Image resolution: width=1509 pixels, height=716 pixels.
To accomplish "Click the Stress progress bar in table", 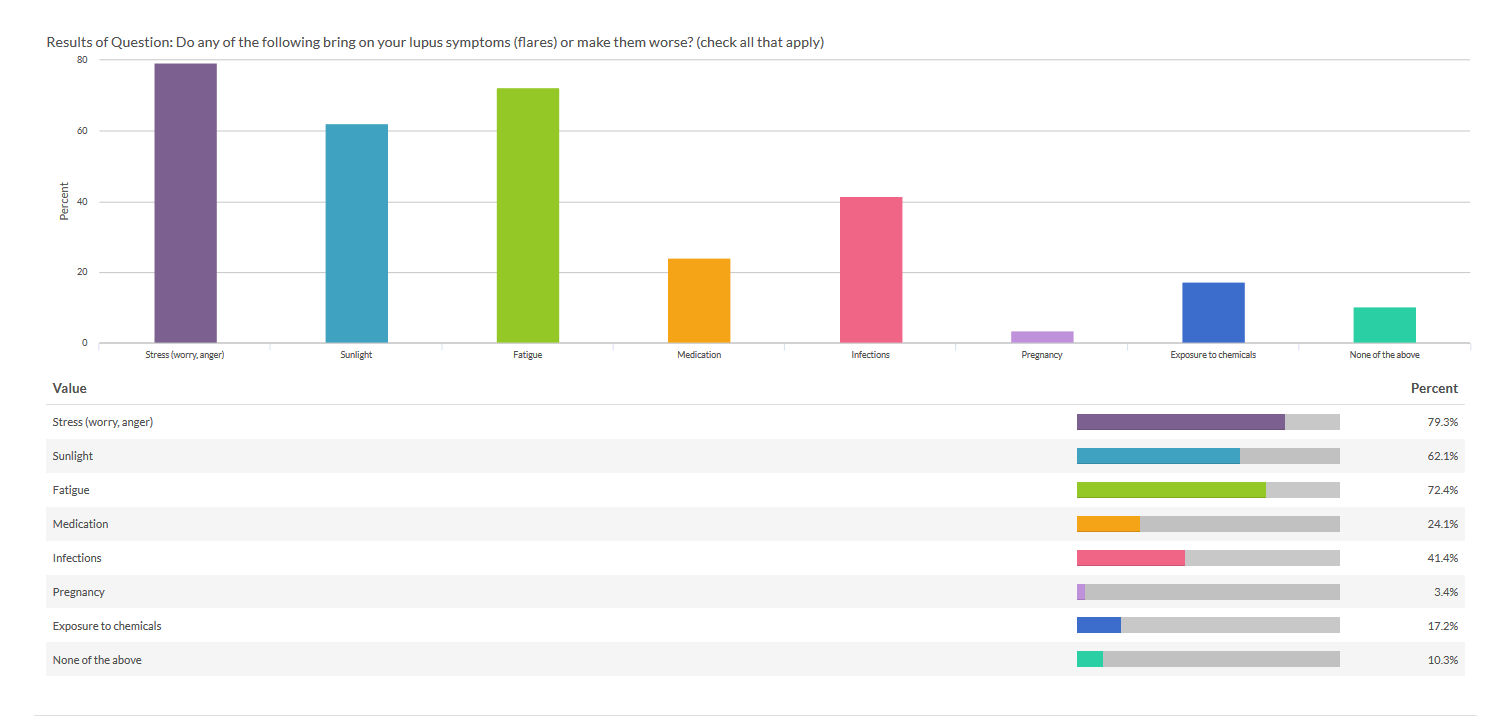I will (x=1208, y=422).
